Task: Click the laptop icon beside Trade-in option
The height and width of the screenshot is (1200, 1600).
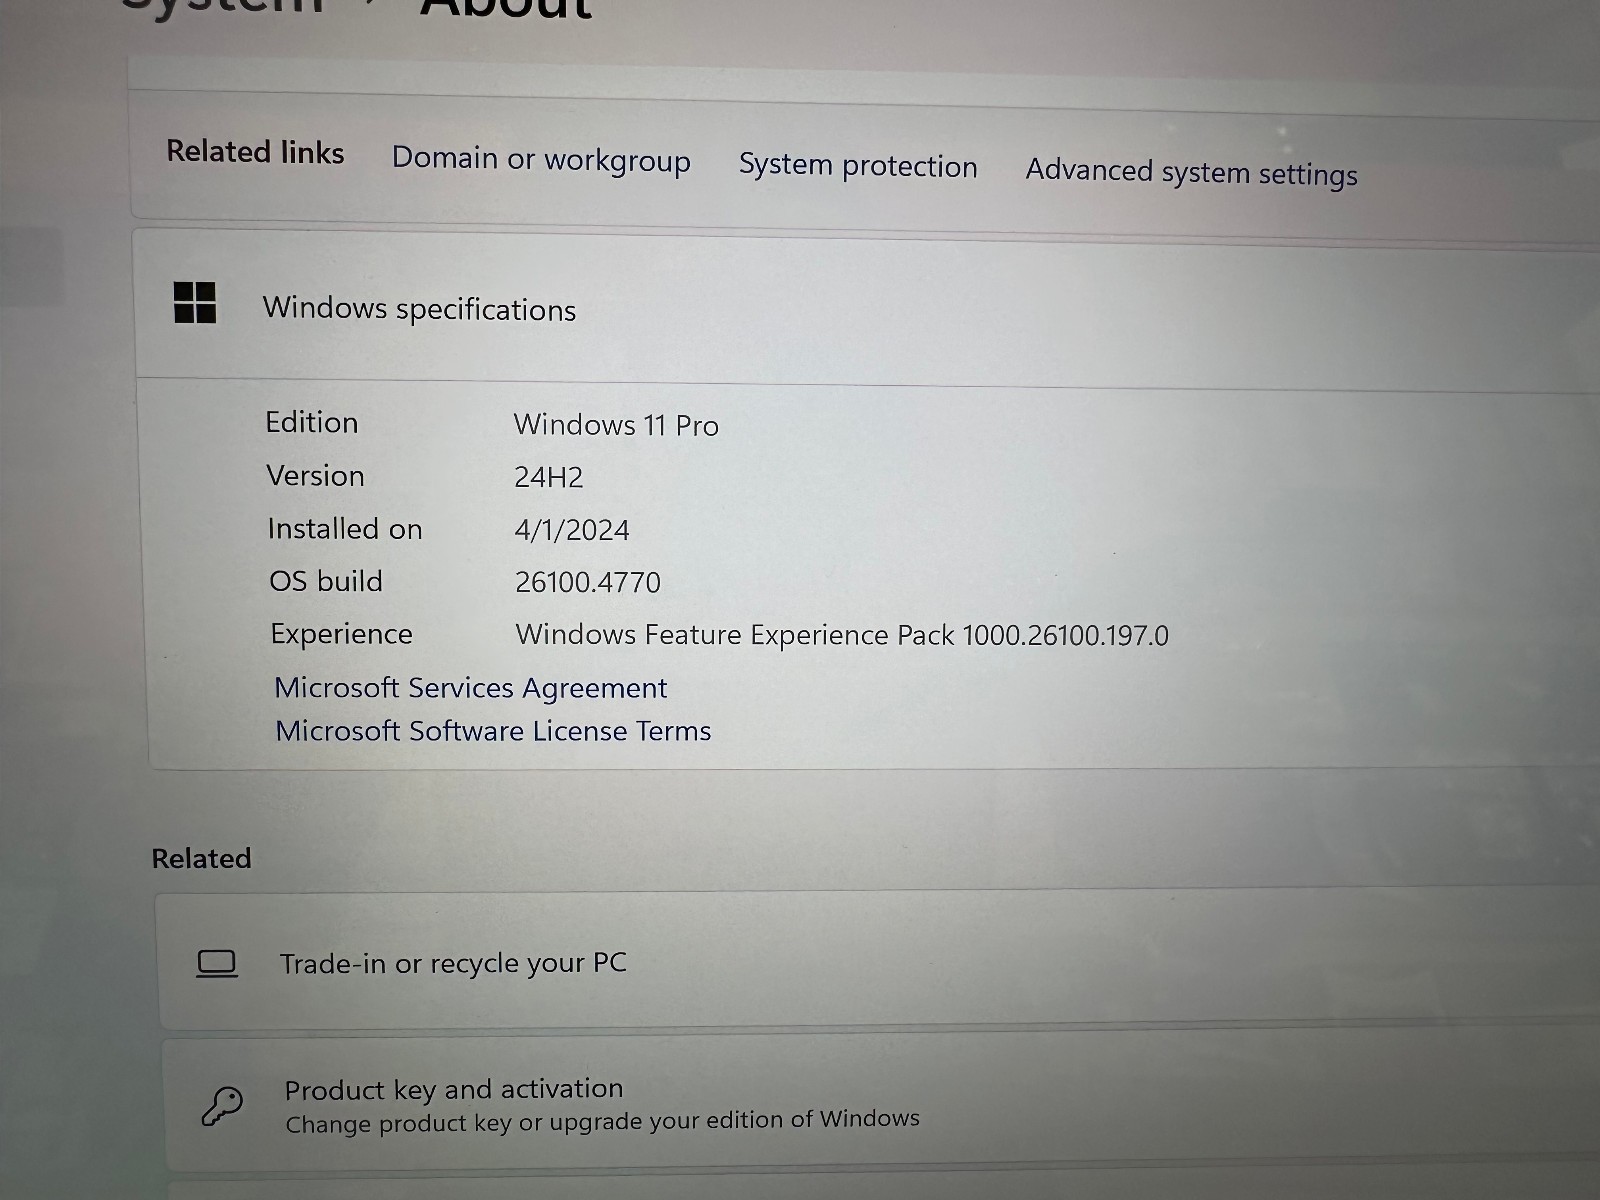Action: click(217, 964)
